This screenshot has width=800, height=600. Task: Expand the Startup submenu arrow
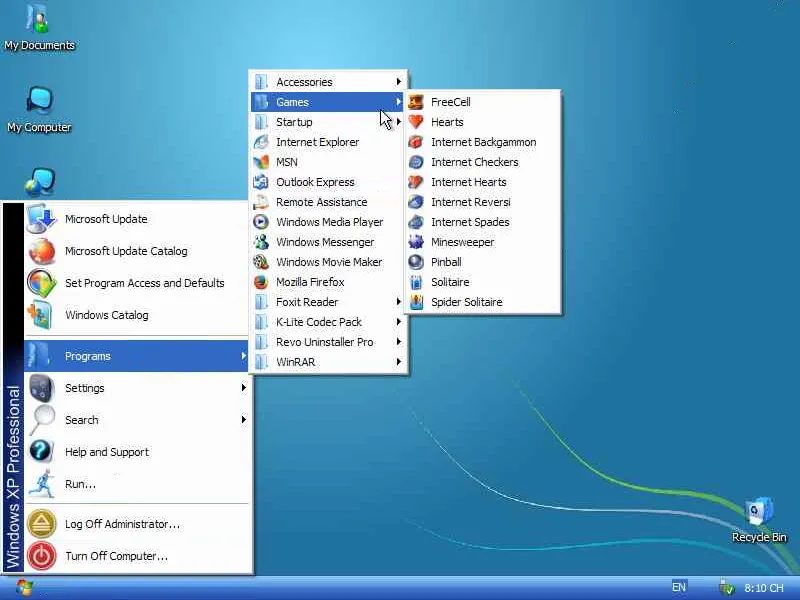(398, 122)
